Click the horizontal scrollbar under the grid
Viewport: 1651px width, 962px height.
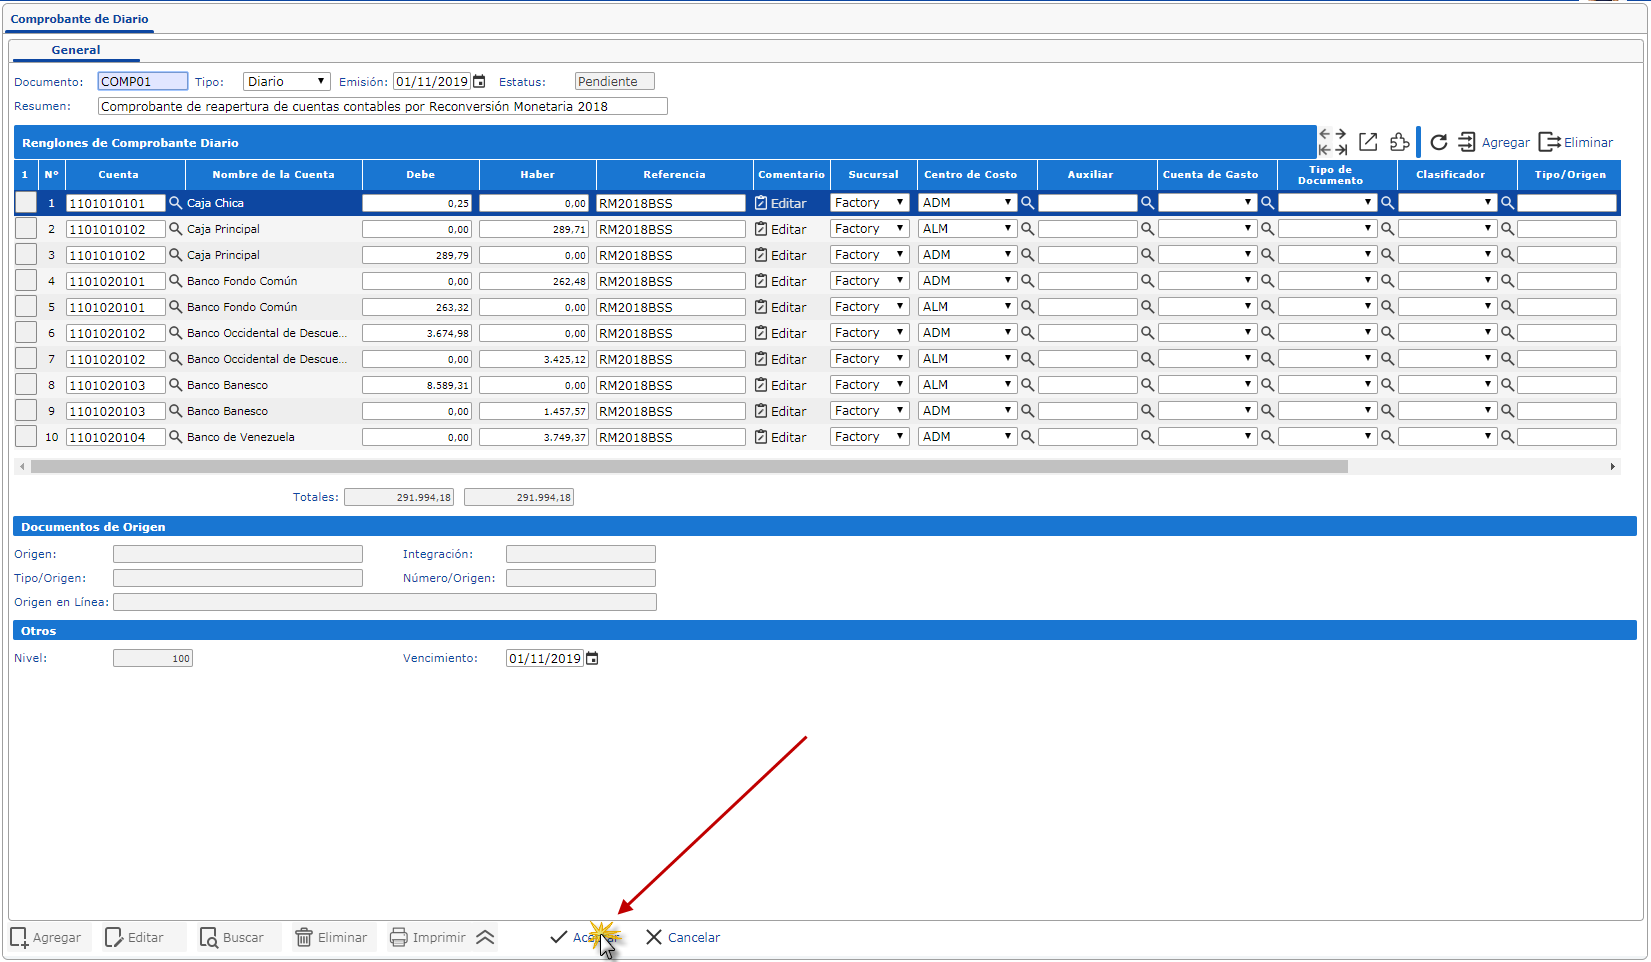pyautogui.click(x=689, y=466)
